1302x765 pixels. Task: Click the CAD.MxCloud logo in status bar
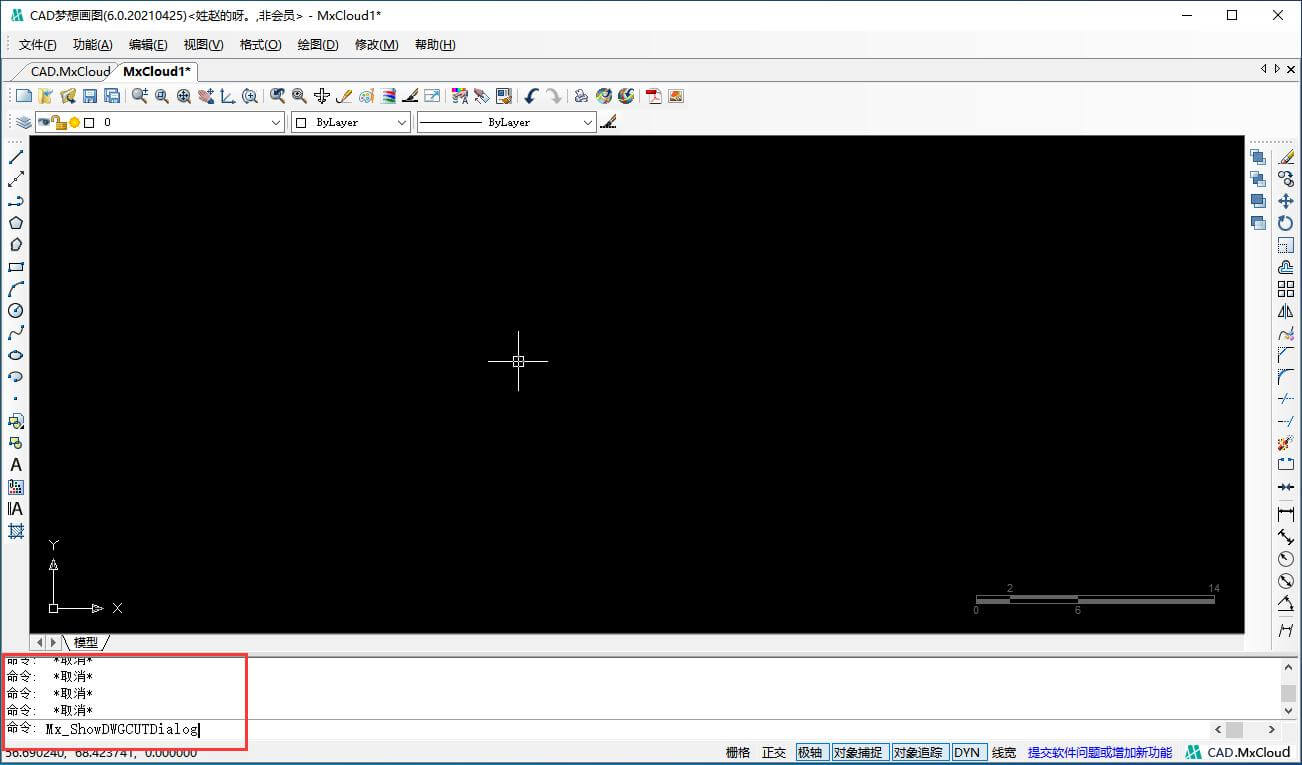[x=1238, y=752]
